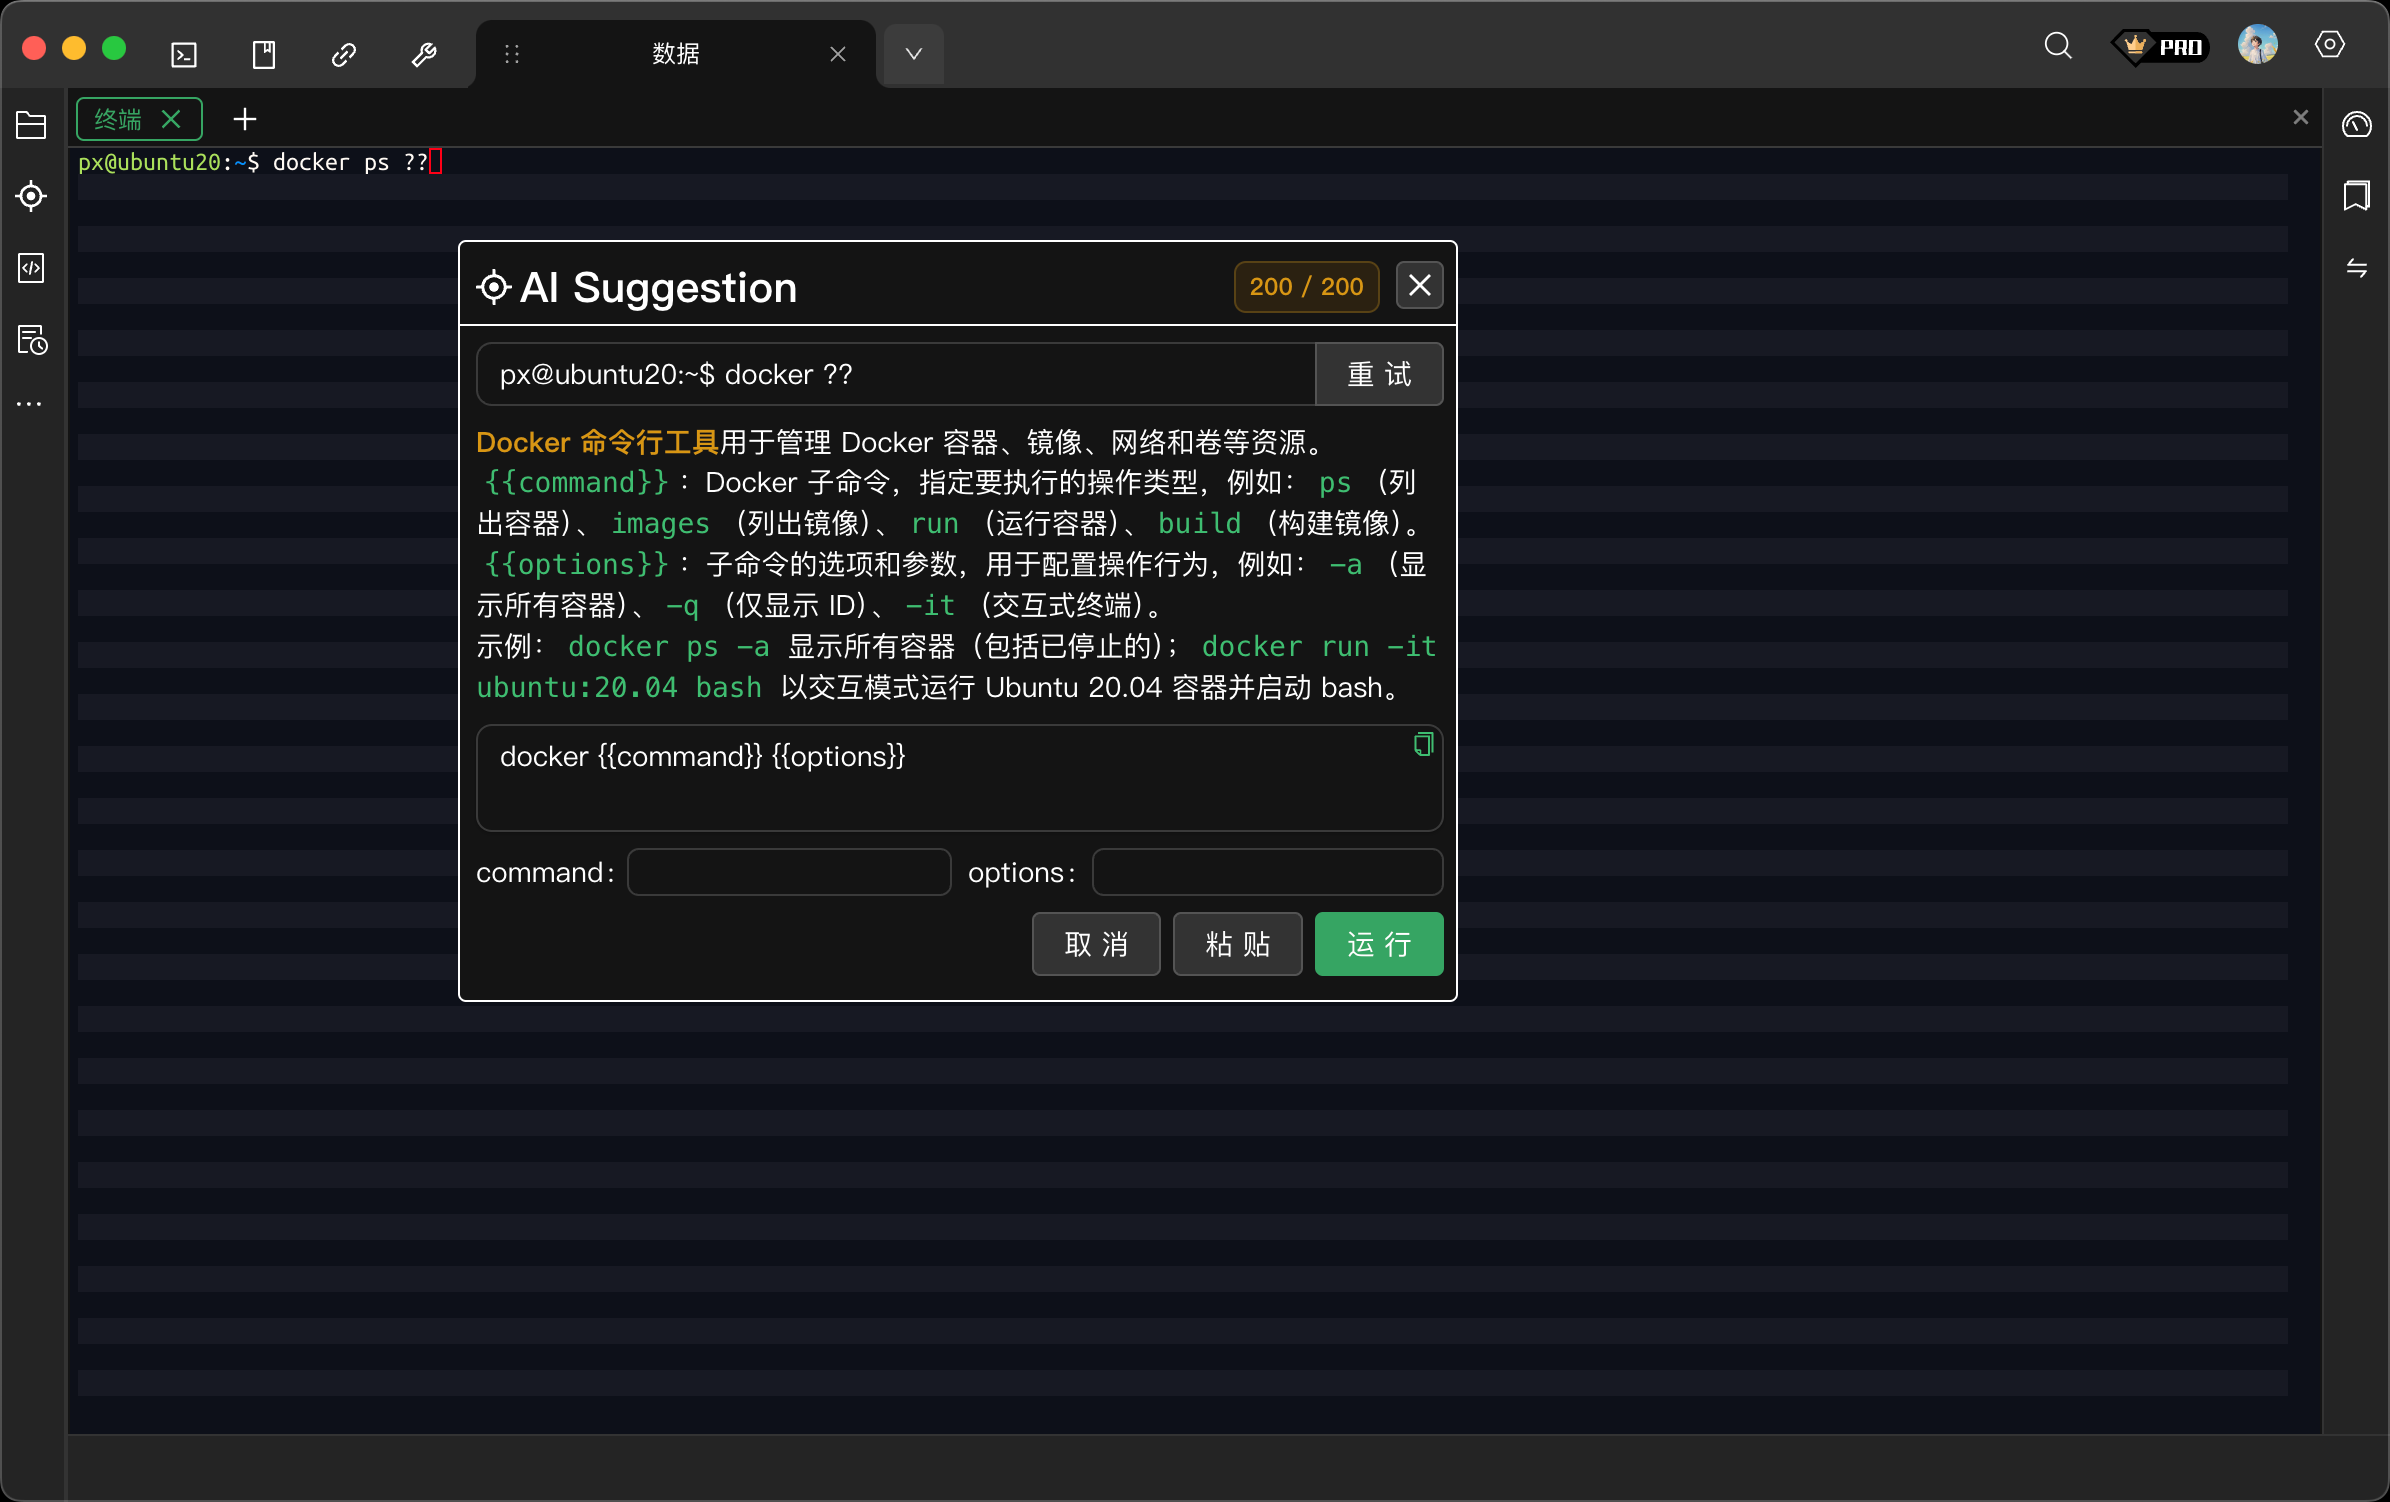The width and height of the screenshot is (2390, 1502).
Task: Open a new terminal using the toolbar terminal icon
Action: click(x=183, y=54)
